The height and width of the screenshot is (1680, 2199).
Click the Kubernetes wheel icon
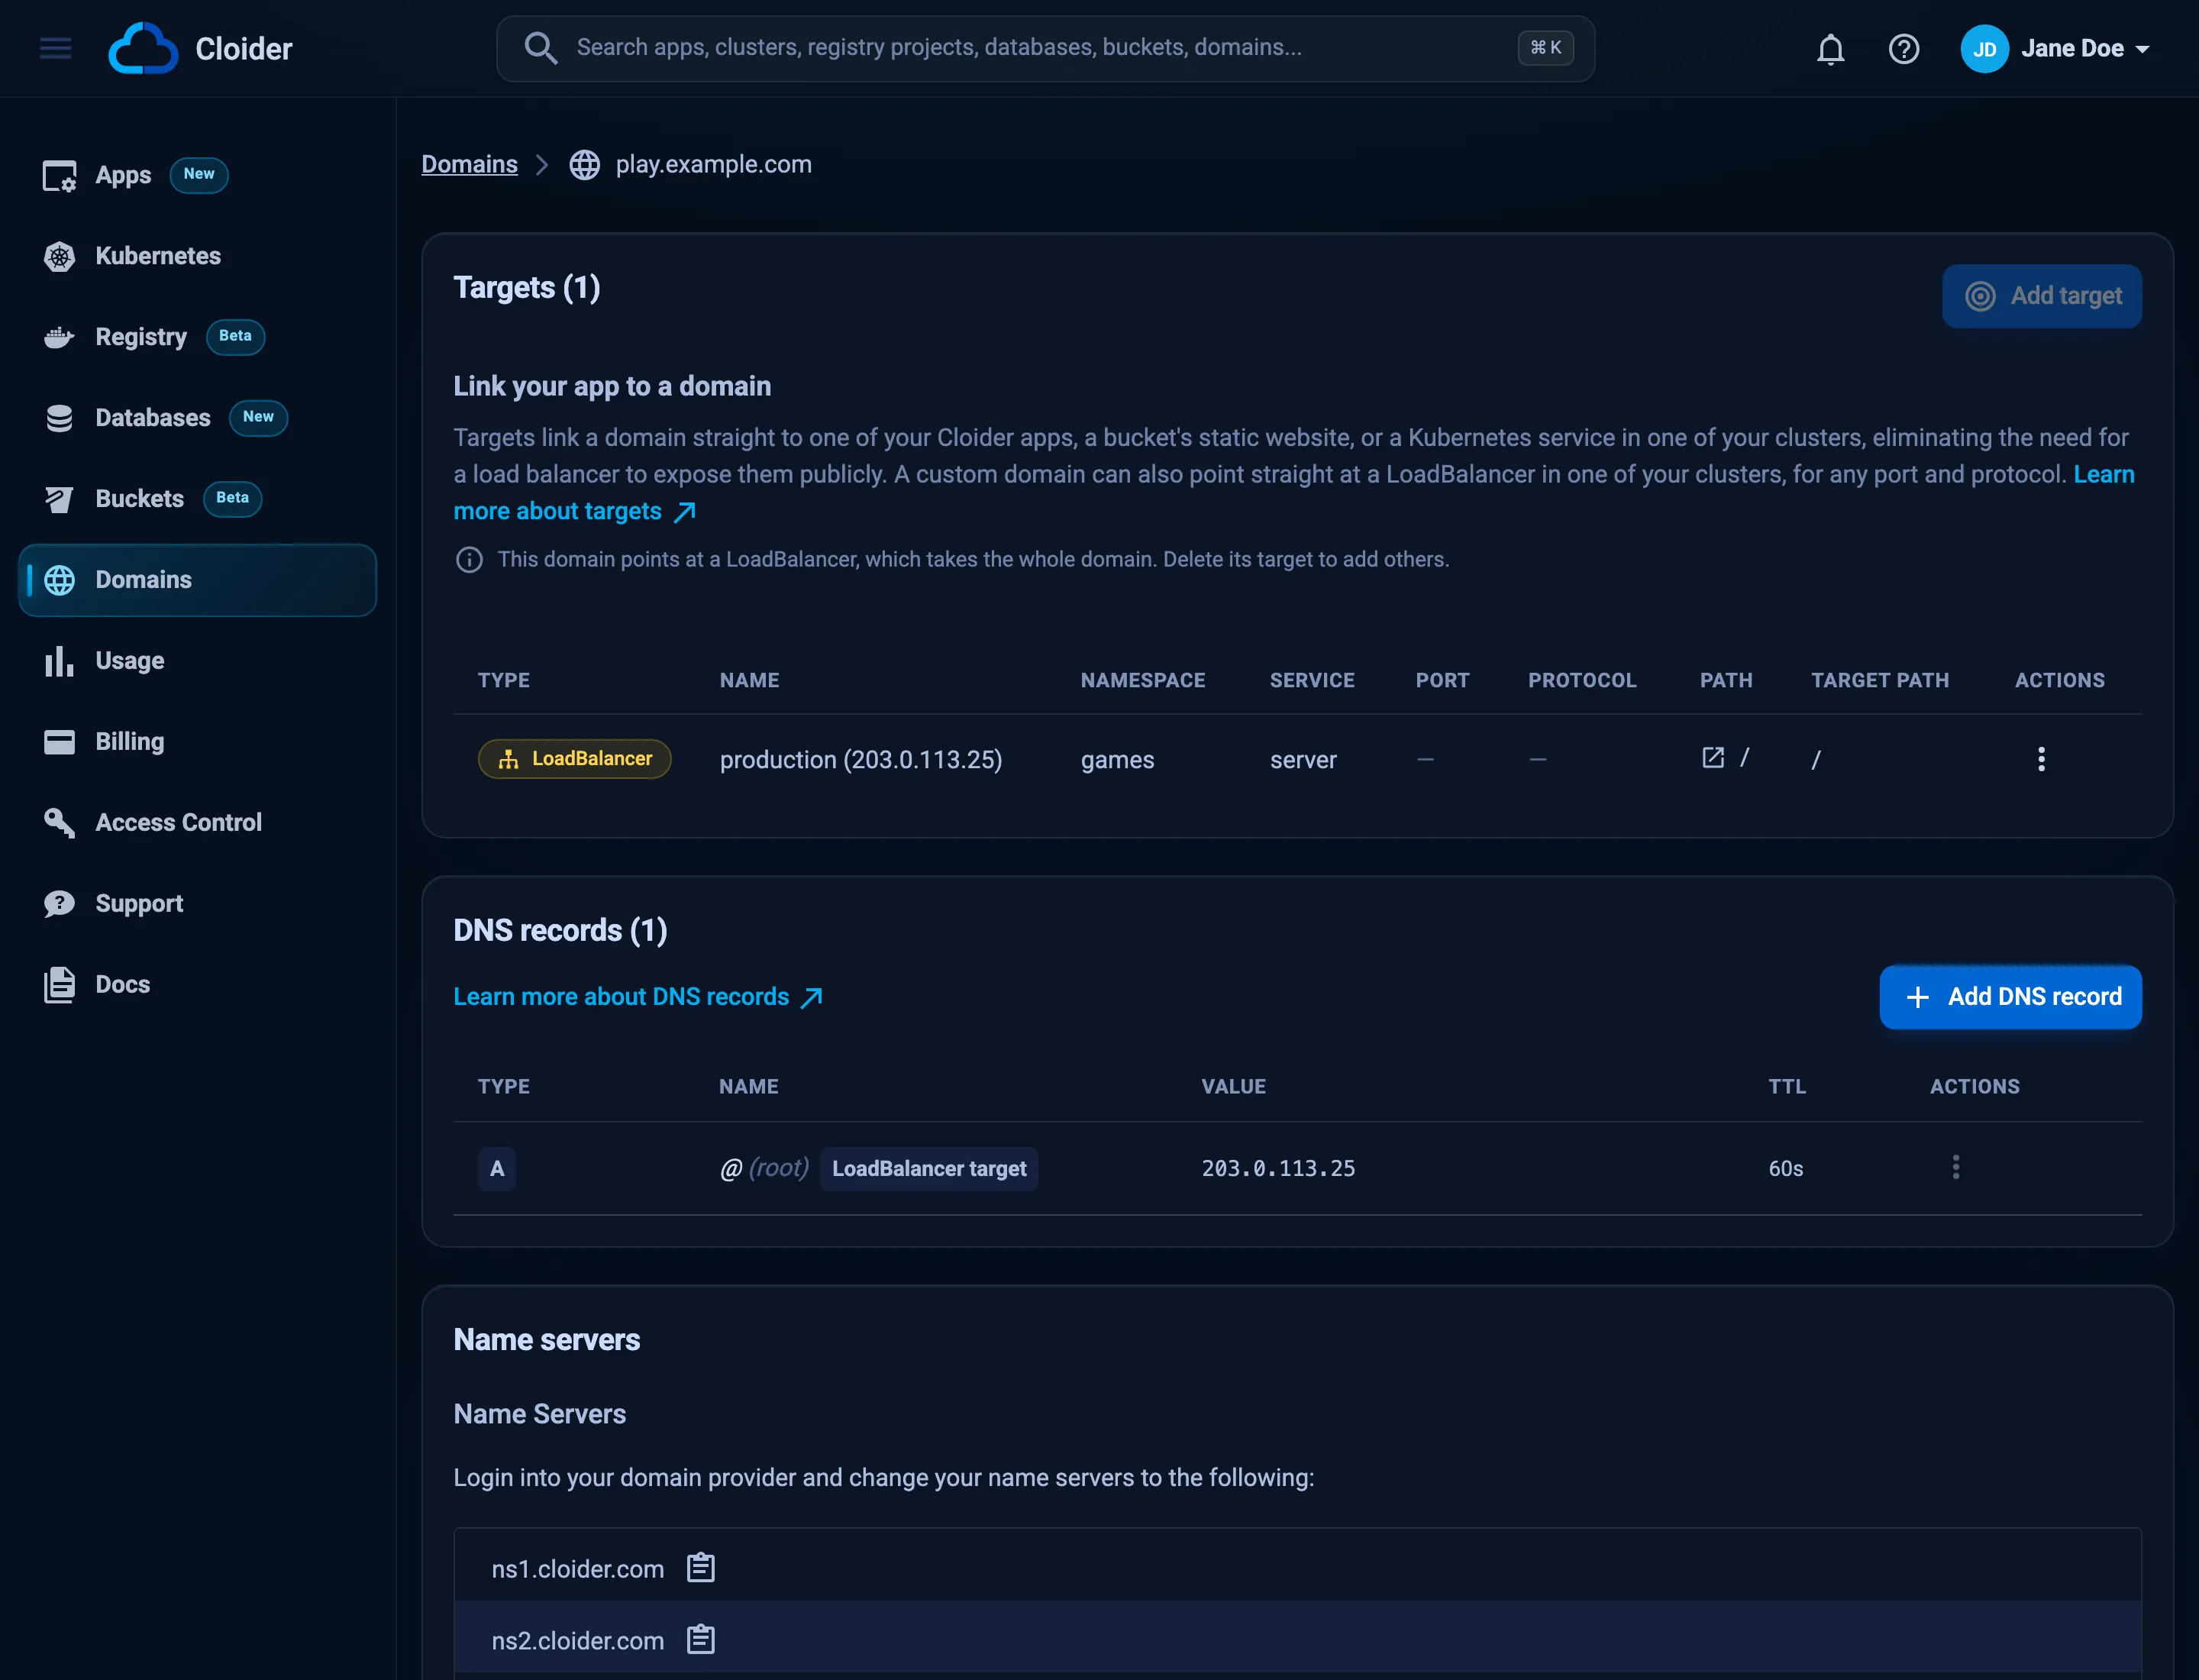[x=59, y=257]
